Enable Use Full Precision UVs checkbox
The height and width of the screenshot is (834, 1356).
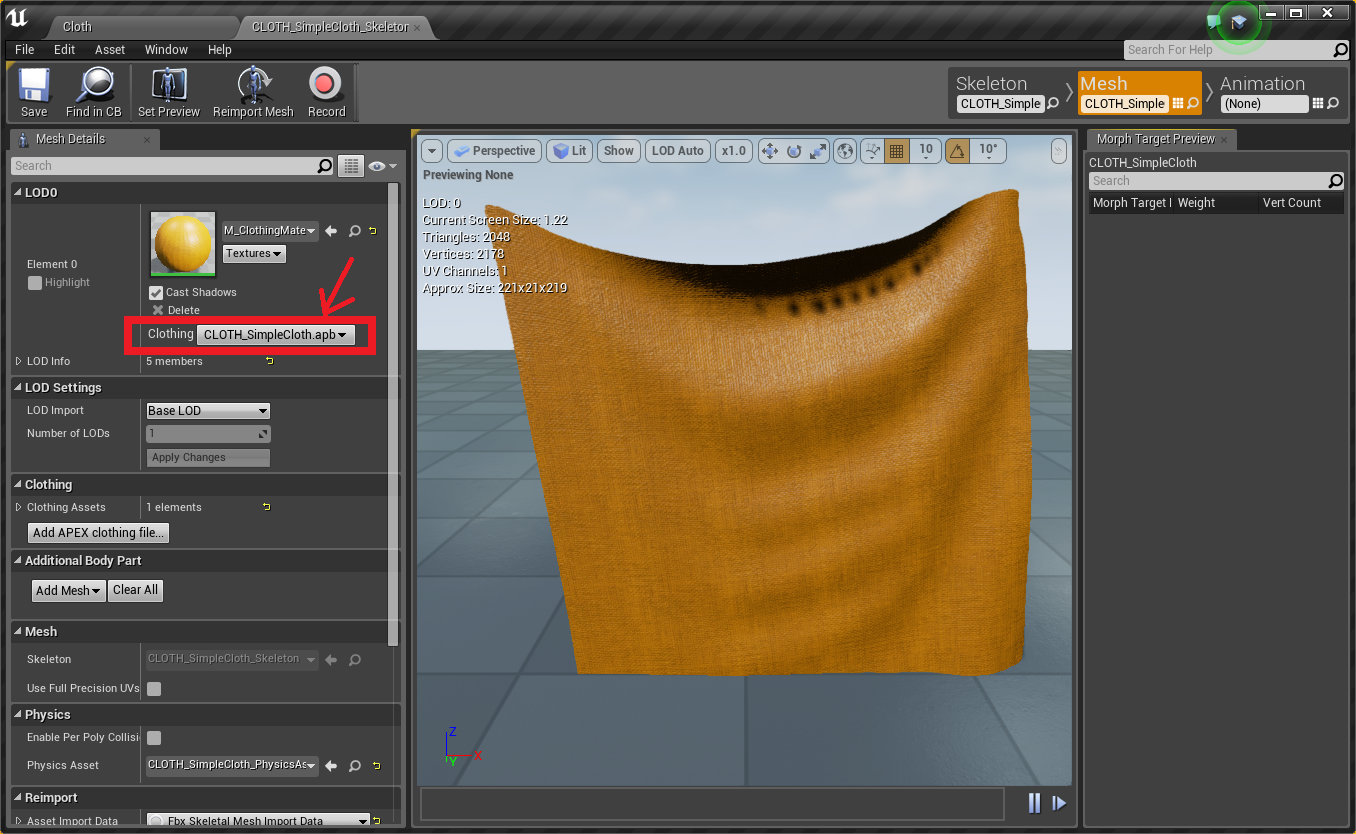154,689
